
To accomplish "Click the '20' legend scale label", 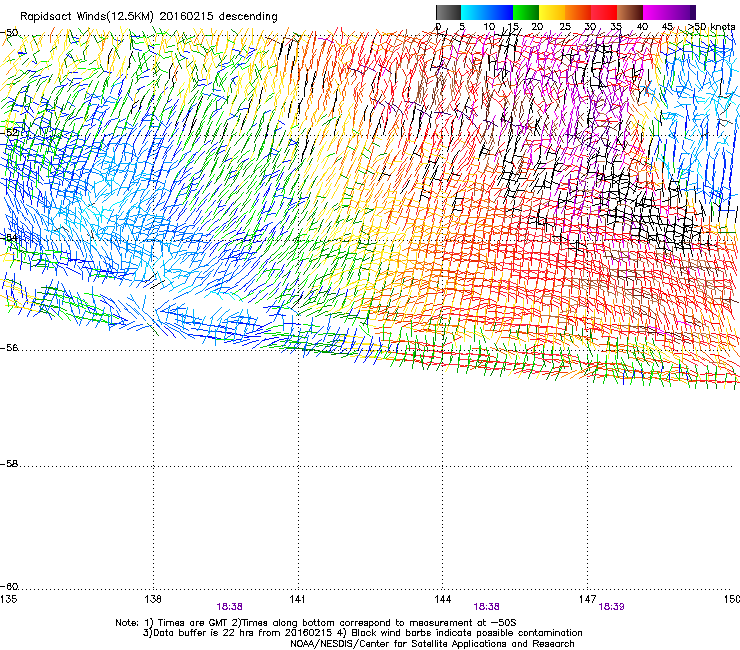I will [x=537, y=26].
